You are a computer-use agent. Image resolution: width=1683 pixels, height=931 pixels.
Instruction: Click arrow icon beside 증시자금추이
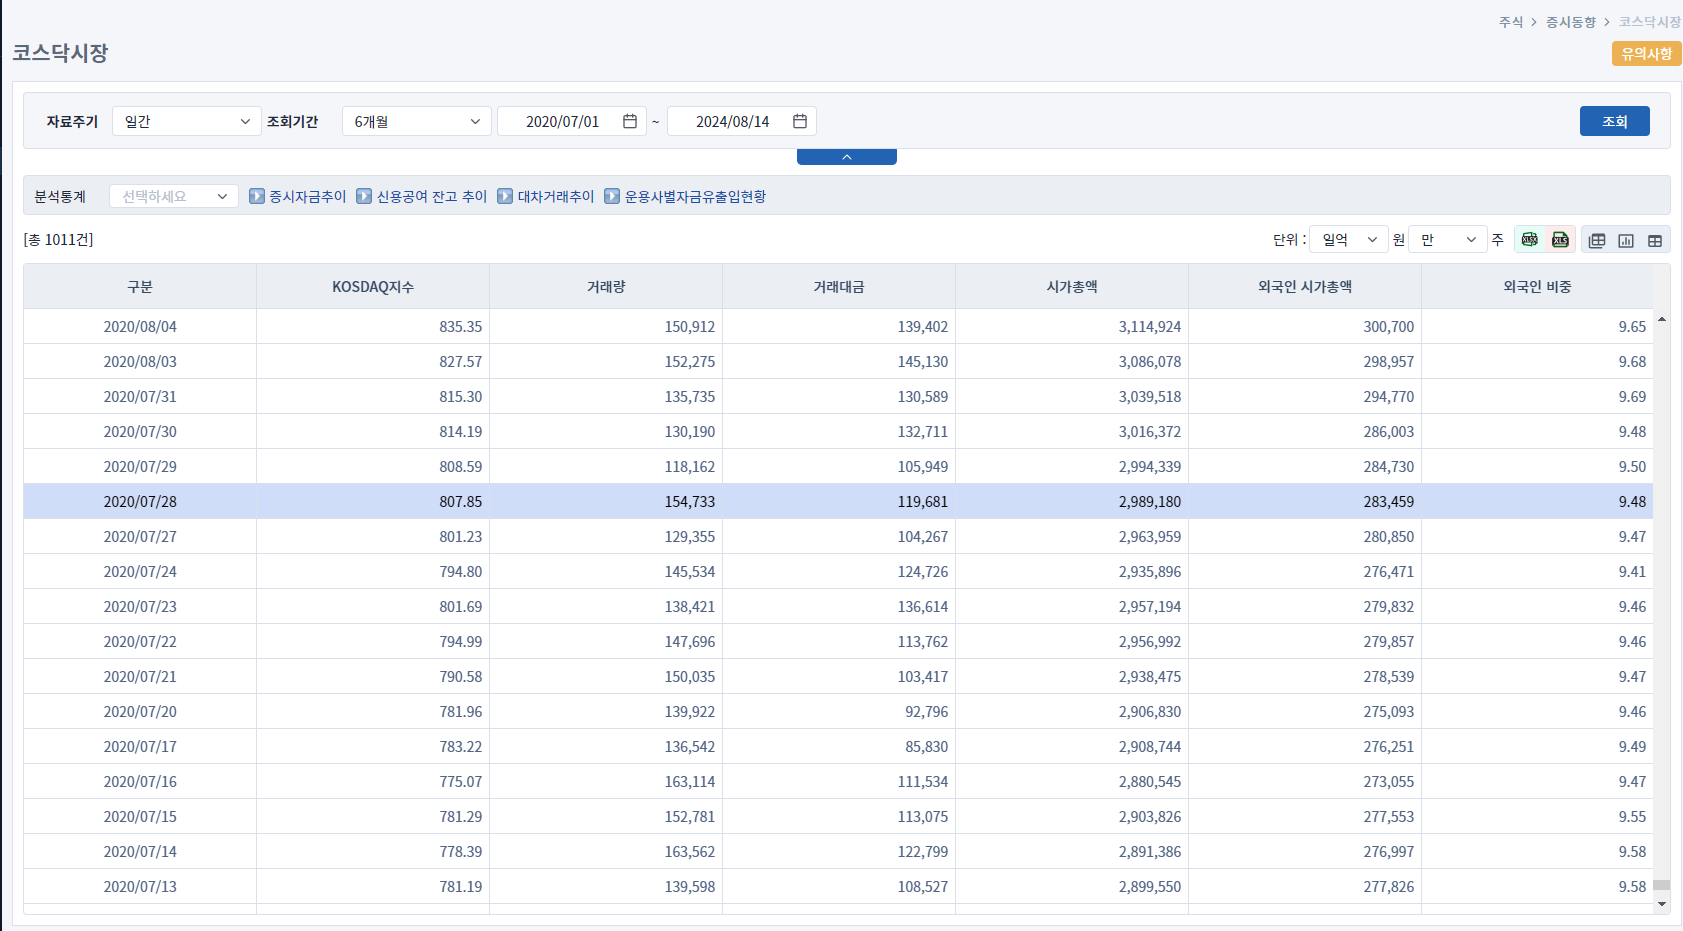click(257, 196)
